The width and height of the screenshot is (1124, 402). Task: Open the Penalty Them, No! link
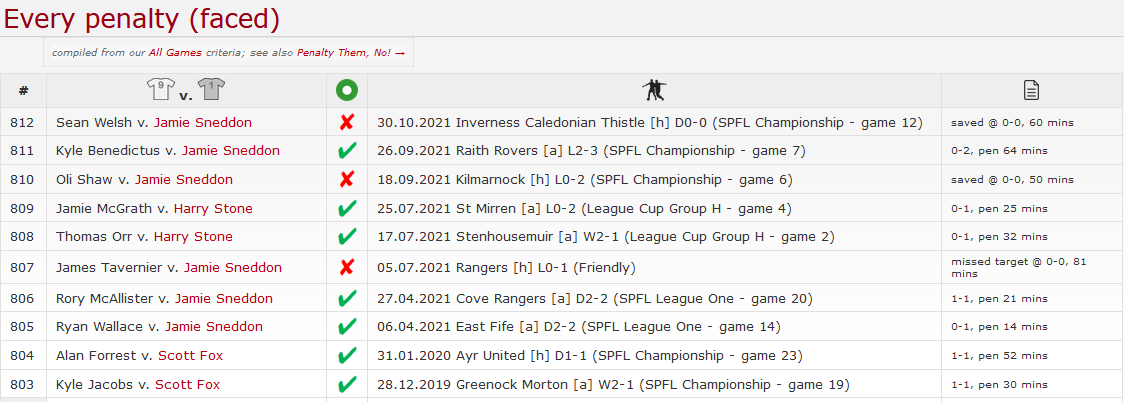(x=351, y=53)
